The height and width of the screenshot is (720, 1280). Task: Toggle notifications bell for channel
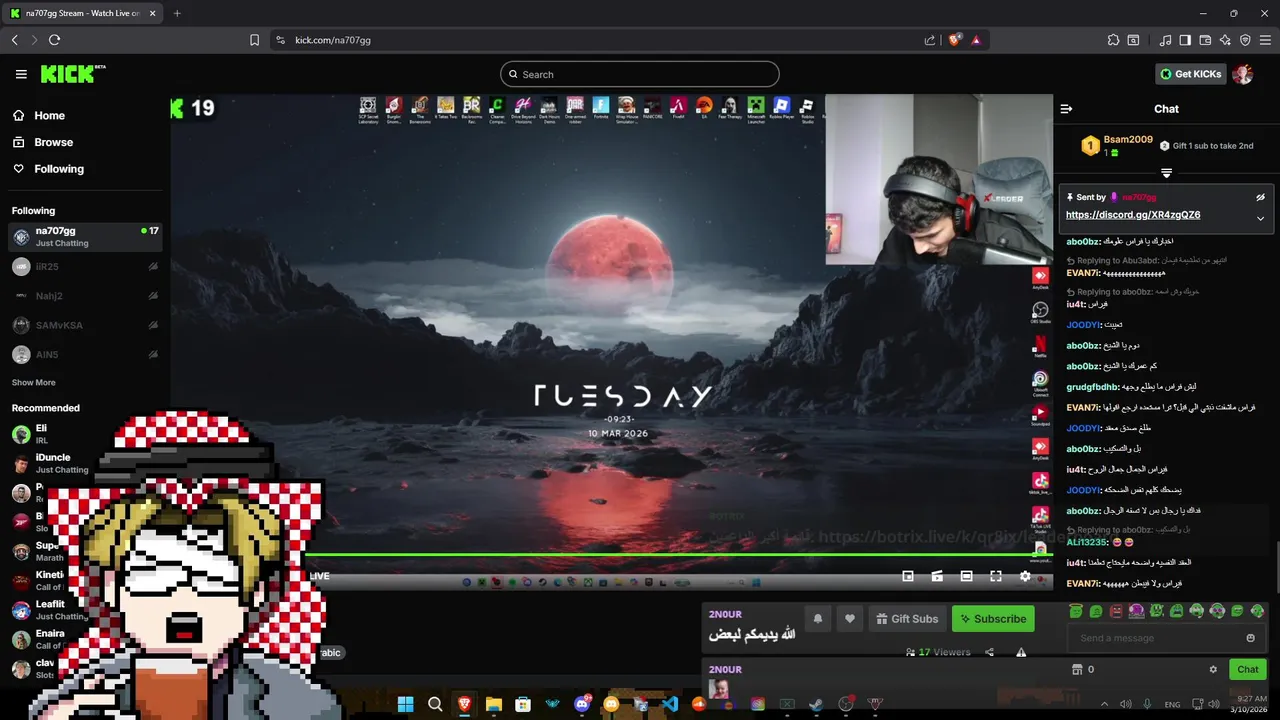(x=817, y=619)
